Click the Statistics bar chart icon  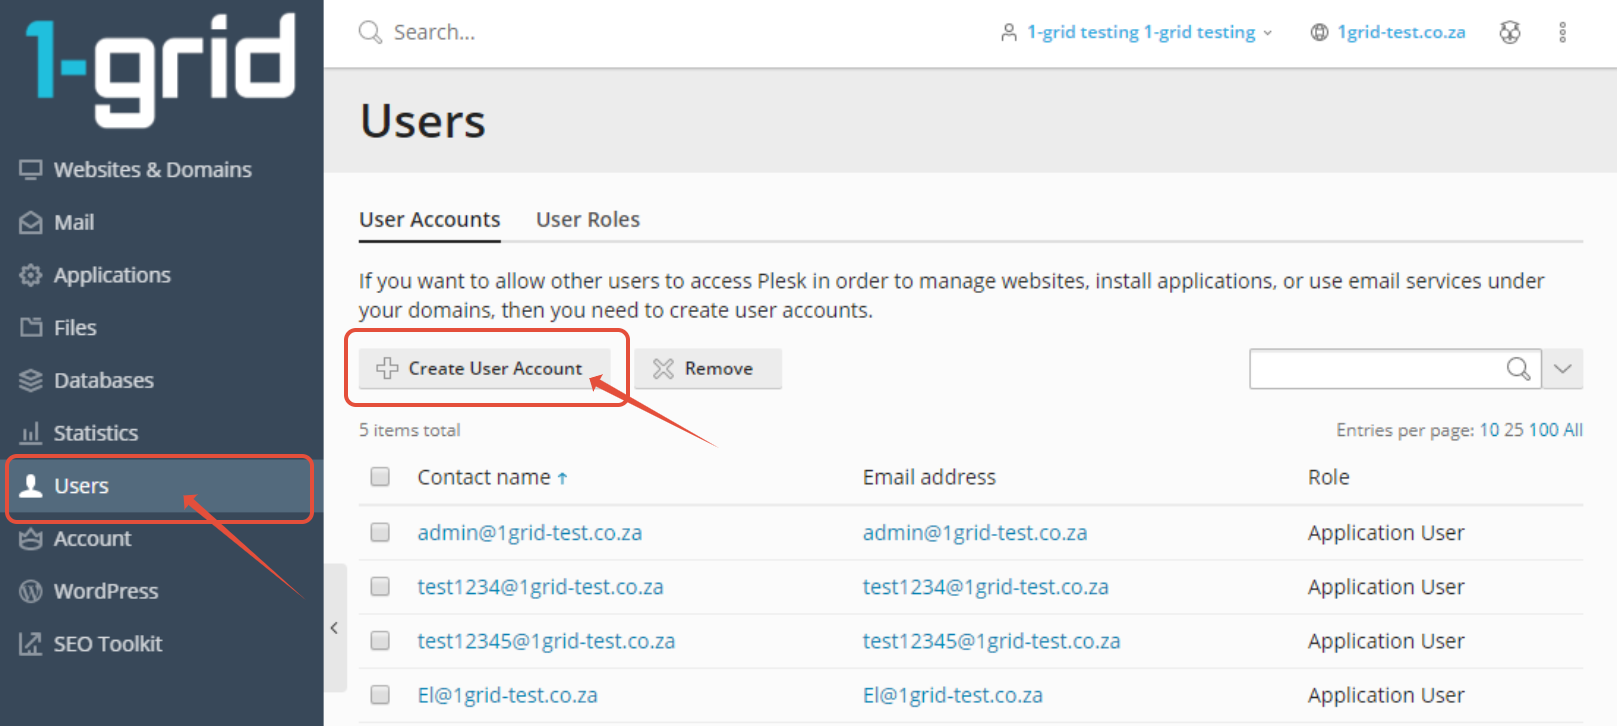click(x=31, y=433)
